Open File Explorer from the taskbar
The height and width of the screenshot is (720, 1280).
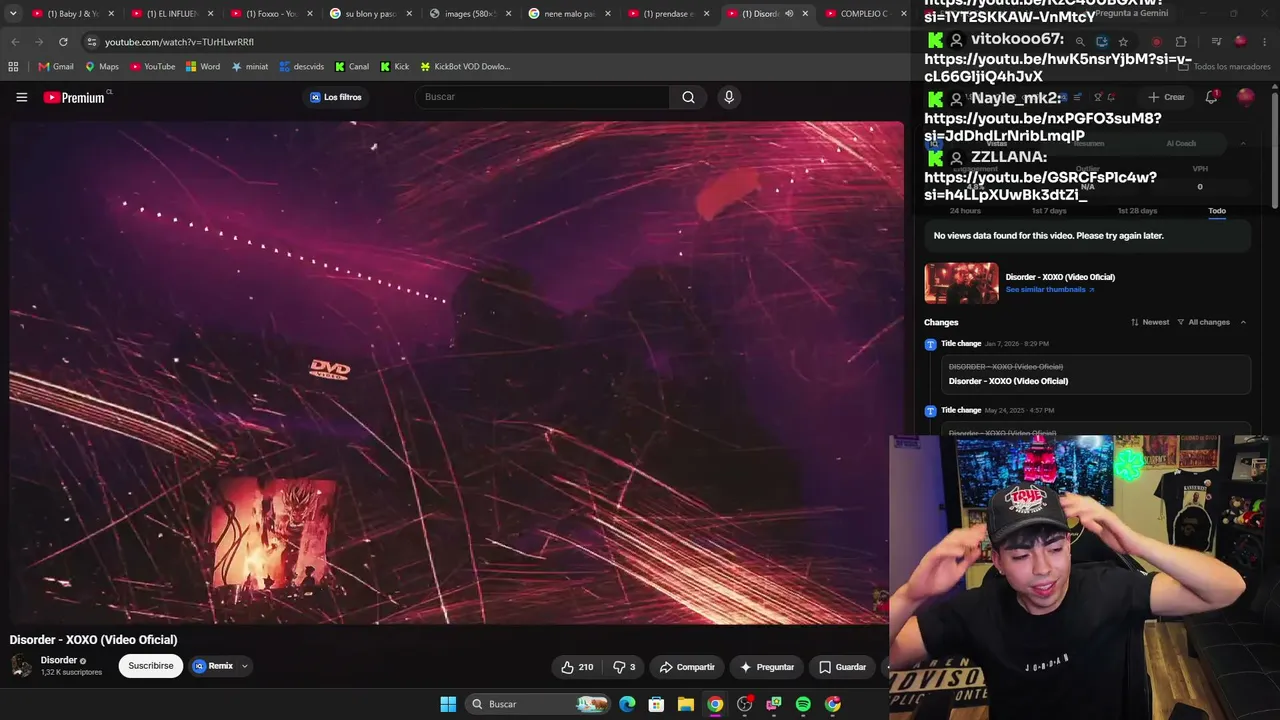(x=685, y=704)
